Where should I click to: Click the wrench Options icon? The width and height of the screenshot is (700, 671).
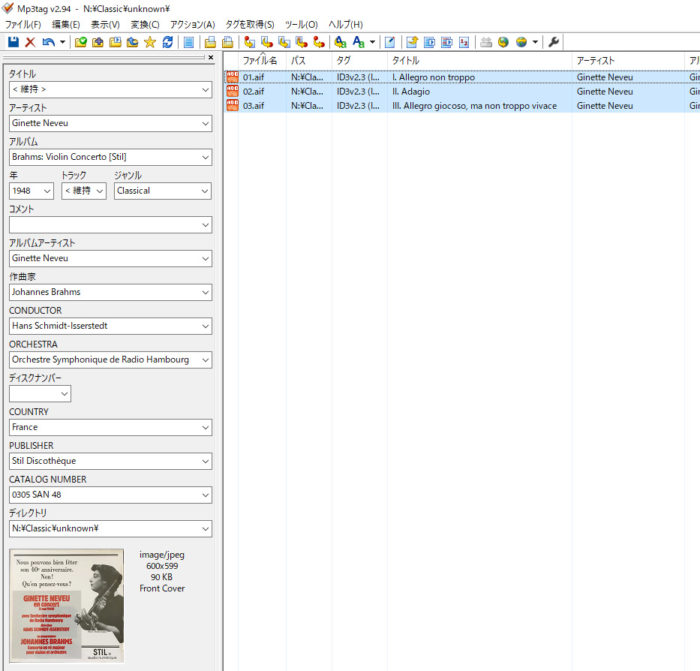[x=554, y=42]
